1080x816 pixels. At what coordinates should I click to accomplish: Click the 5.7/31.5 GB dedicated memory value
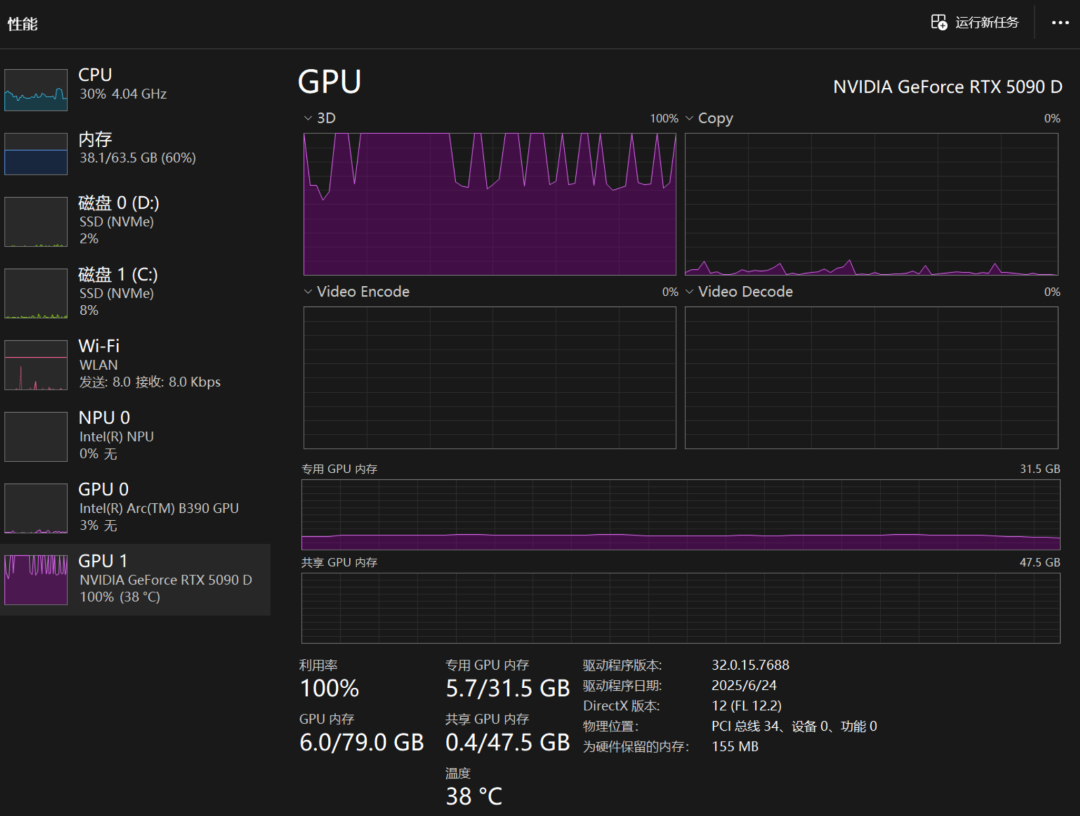point(508,688)
